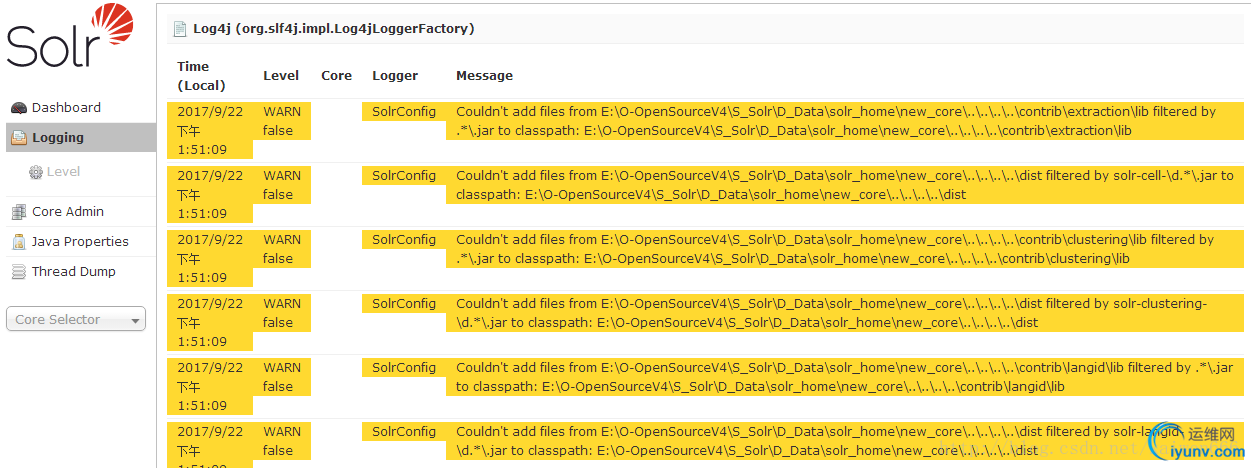Screen dimensions: 1251x468
Task: Click the Level gear icon
Action: pyautogui.click(x=36, y=172)
